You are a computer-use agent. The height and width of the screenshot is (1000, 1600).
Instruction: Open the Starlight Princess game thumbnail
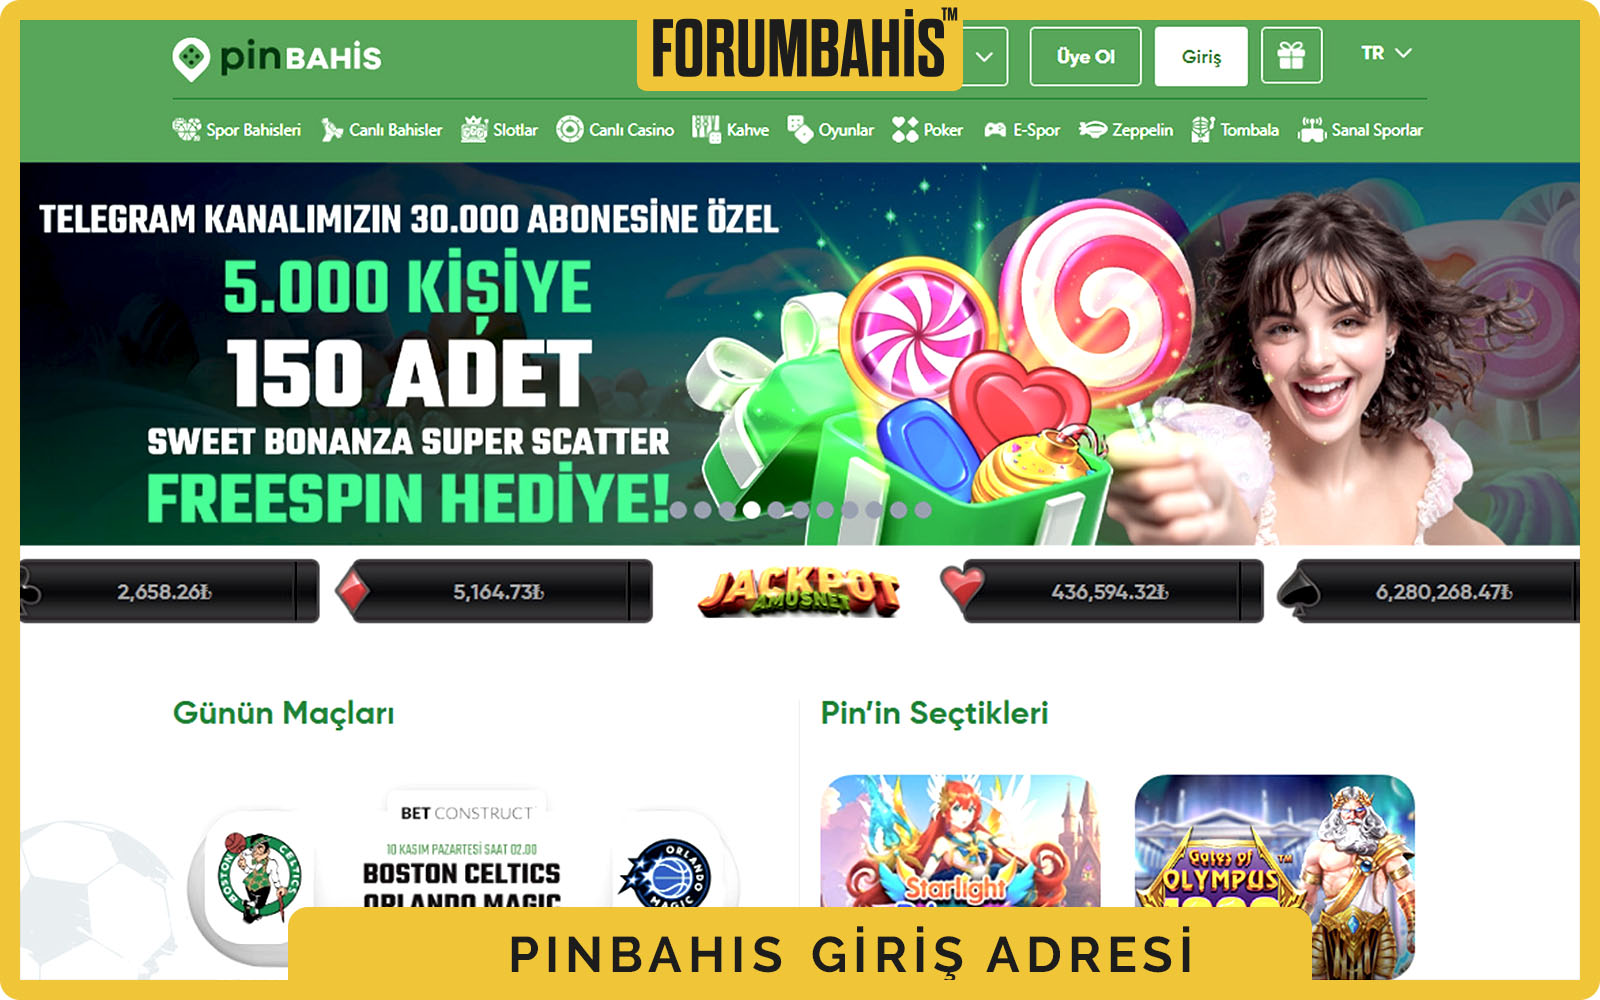pos(960,842)
